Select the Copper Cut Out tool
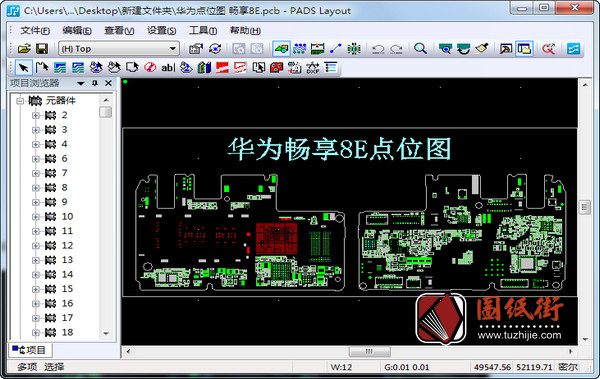Viewport: 600px width, 379px height. coord(78,68)
